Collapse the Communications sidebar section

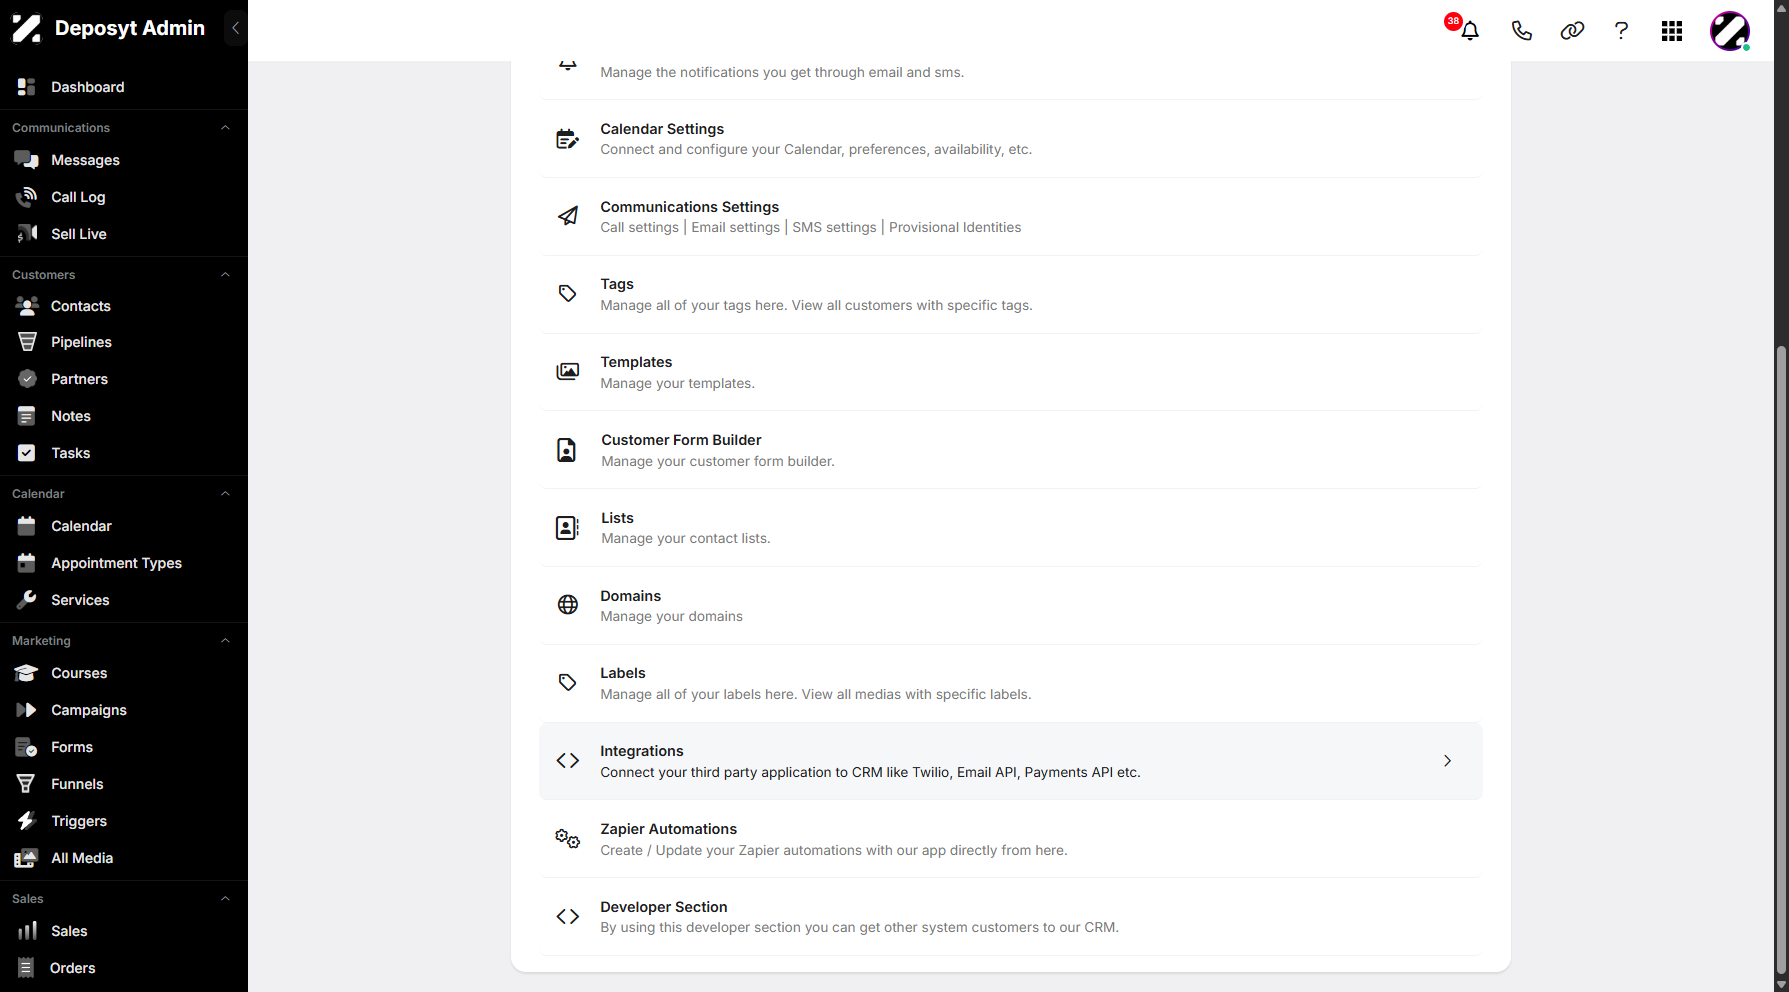[x=225, y=128]
